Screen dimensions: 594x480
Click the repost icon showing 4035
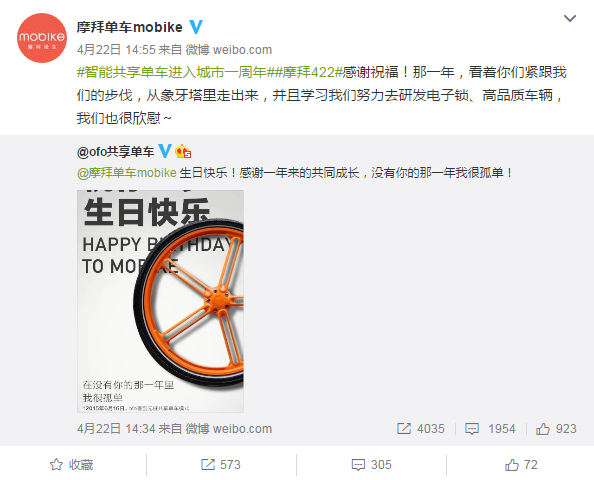(x=404, y=428)
